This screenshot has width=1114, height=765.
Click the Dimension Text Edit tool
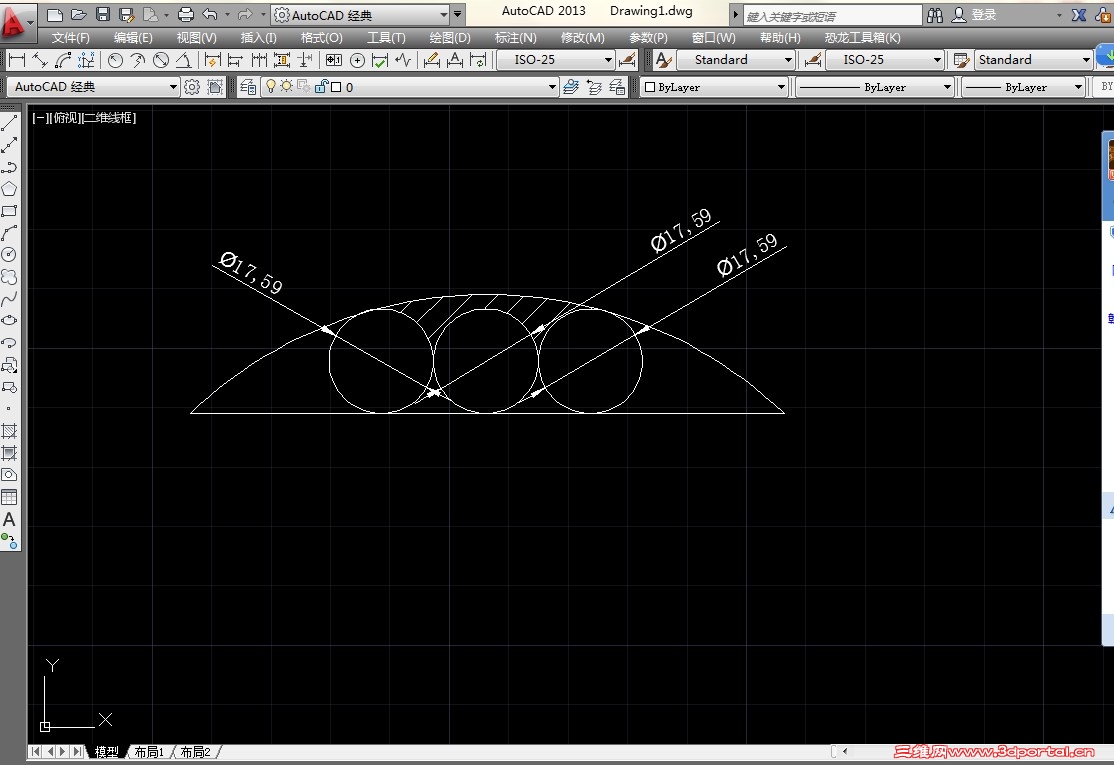pos(455,60)
